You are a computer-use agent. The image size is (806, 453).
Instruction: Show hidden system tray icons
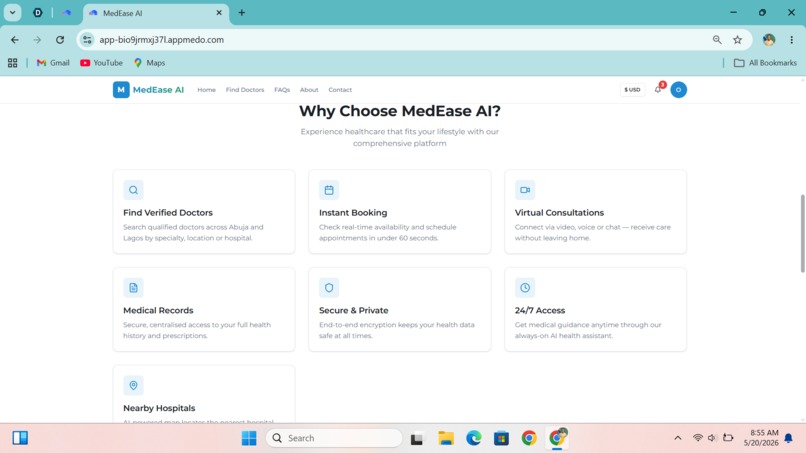pyautogui.click(x=677, y=438)
